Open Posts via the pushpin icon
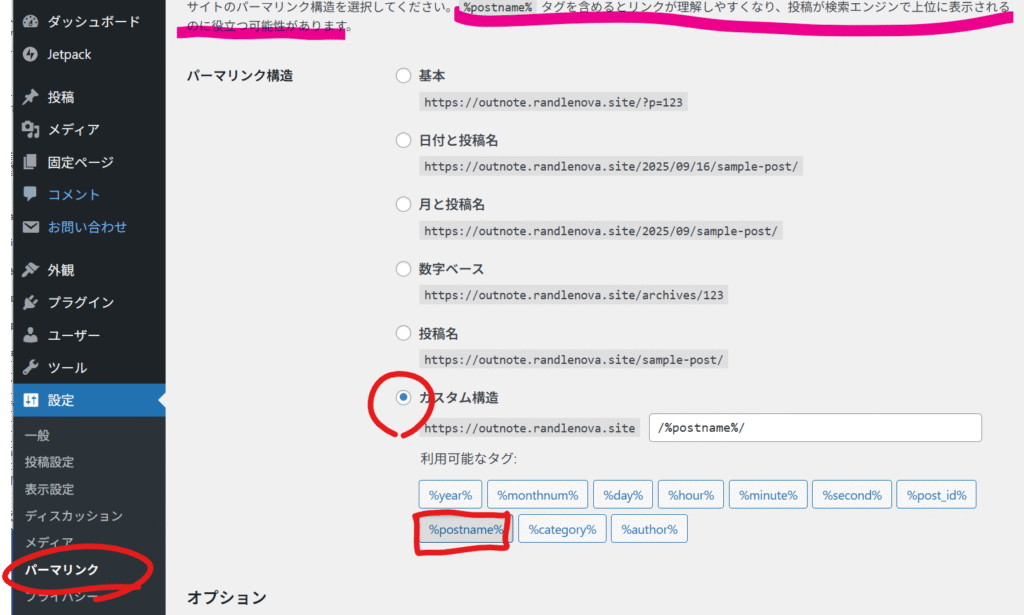The height and width of the screenshot is (615, 1024). pyautogui.click(x=31, y=97)
